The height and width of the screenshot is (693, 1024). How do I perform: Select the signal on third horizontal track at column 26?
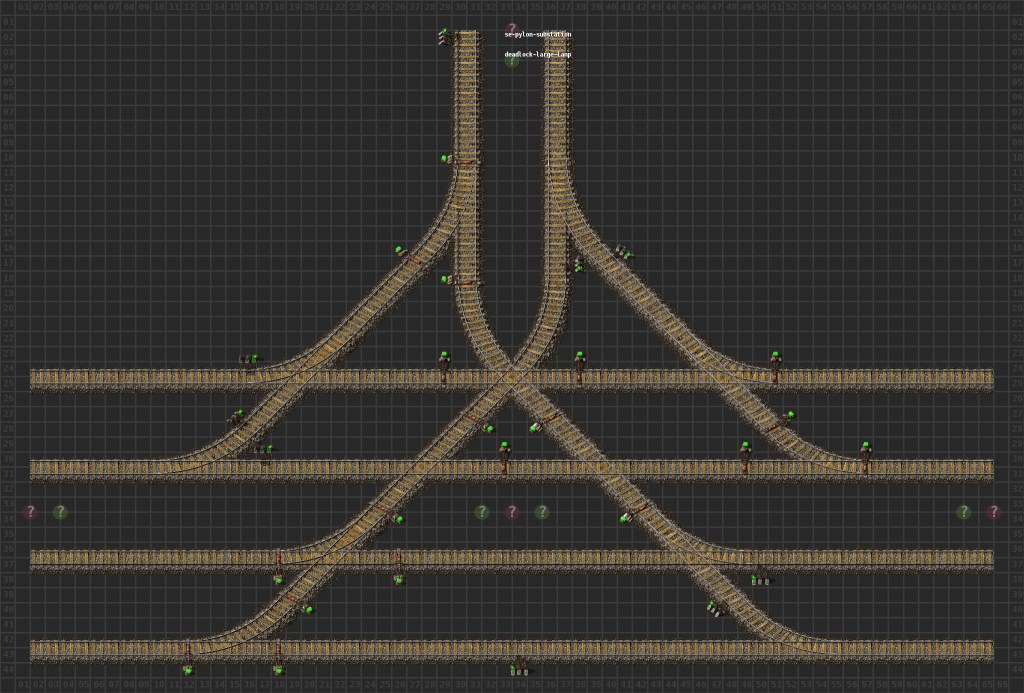pos(399,567)
